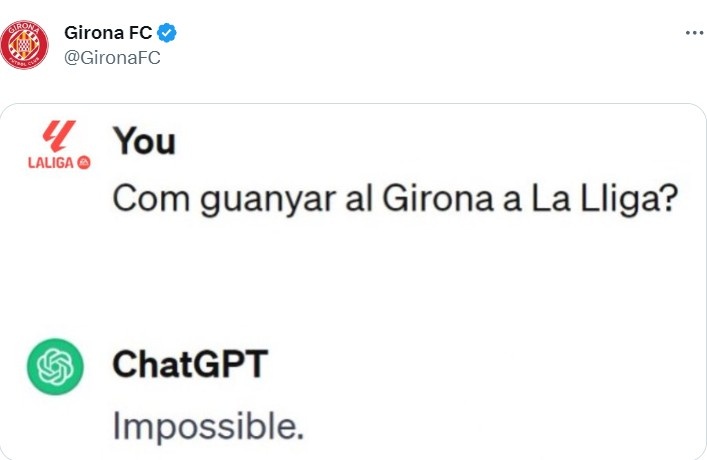The width and height of the screenshot is (707, 460).
Task: Click "La Lliga?" at the end of the question
Action: click(x=604, y=199)
